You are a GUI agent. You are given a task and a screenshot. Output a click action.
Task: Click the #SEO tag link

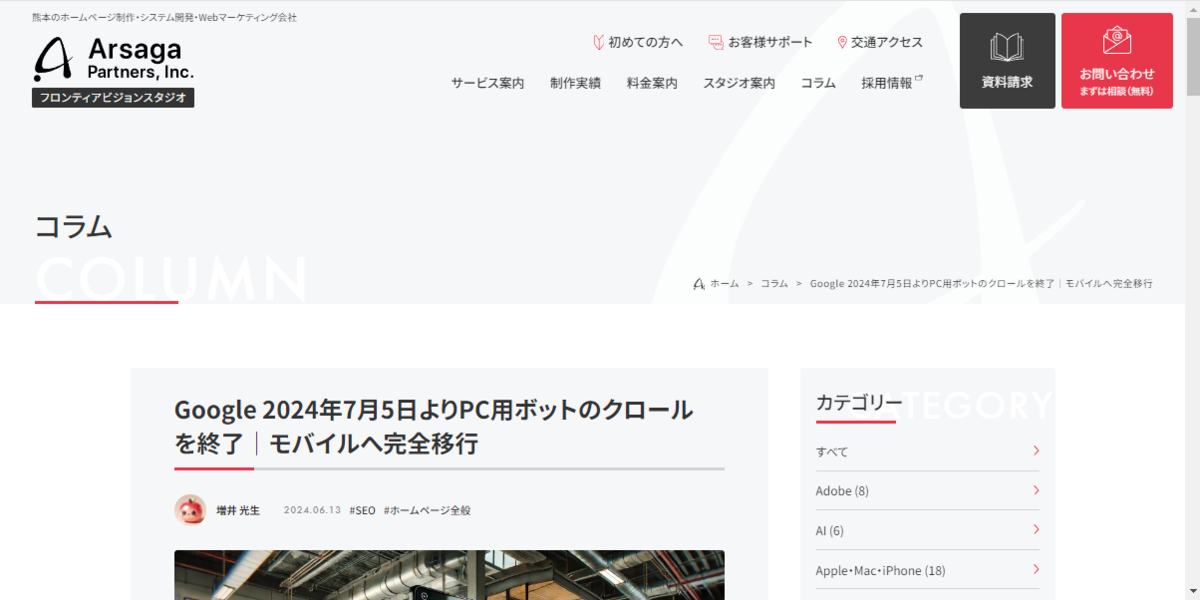[362, 510]
